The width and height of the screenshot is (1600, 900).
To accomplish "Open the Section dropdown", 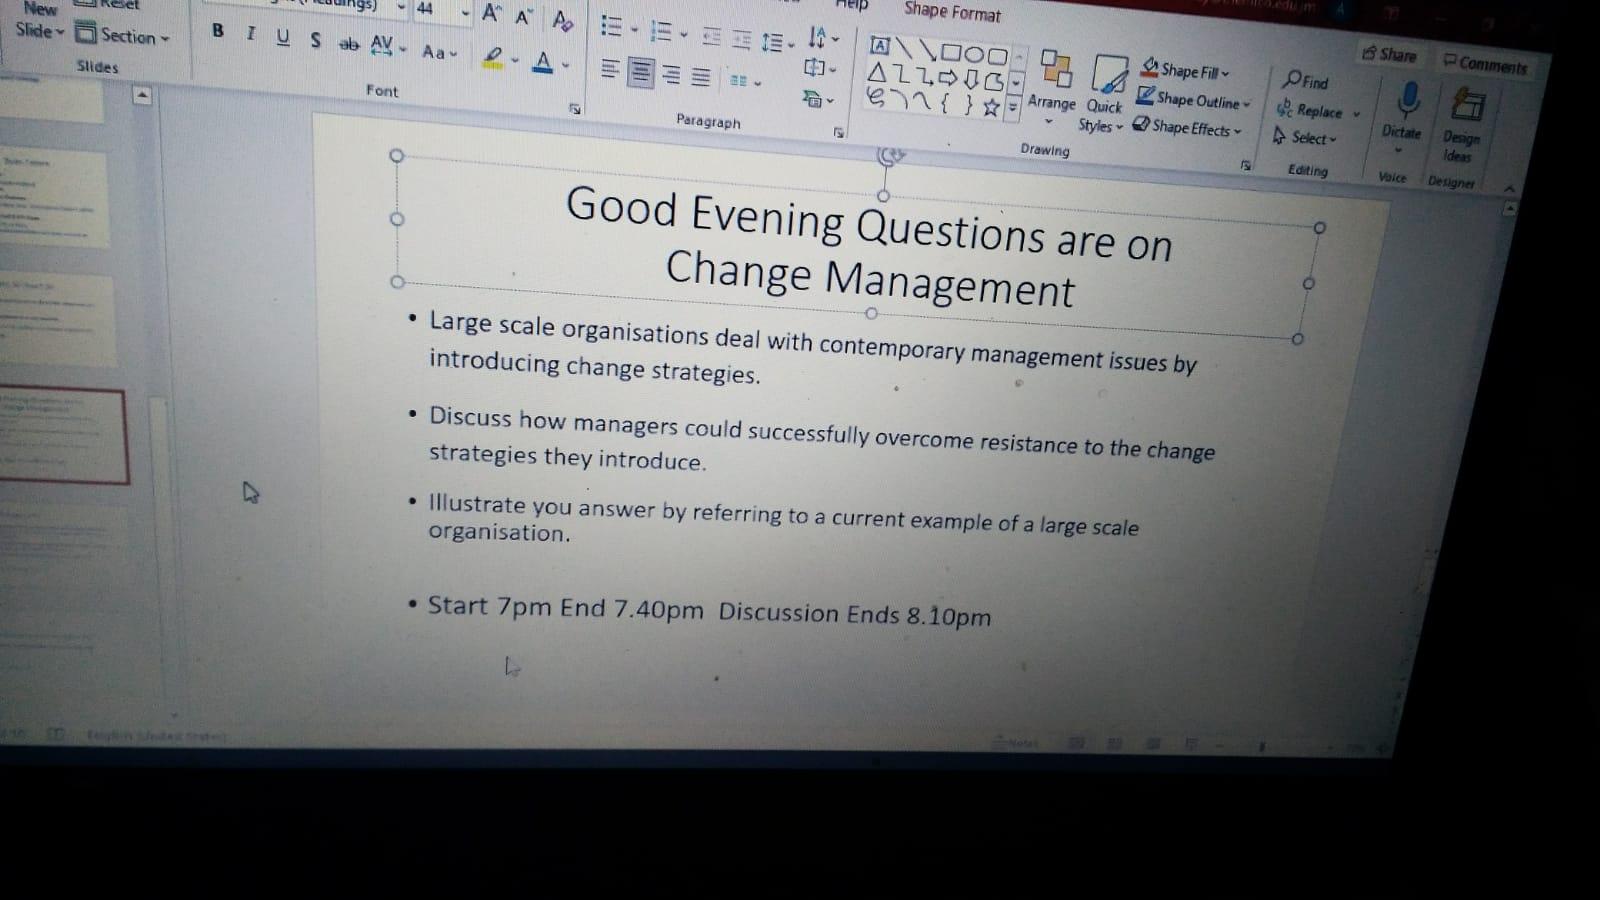I will pyautogui.click(x=124, y=35).
